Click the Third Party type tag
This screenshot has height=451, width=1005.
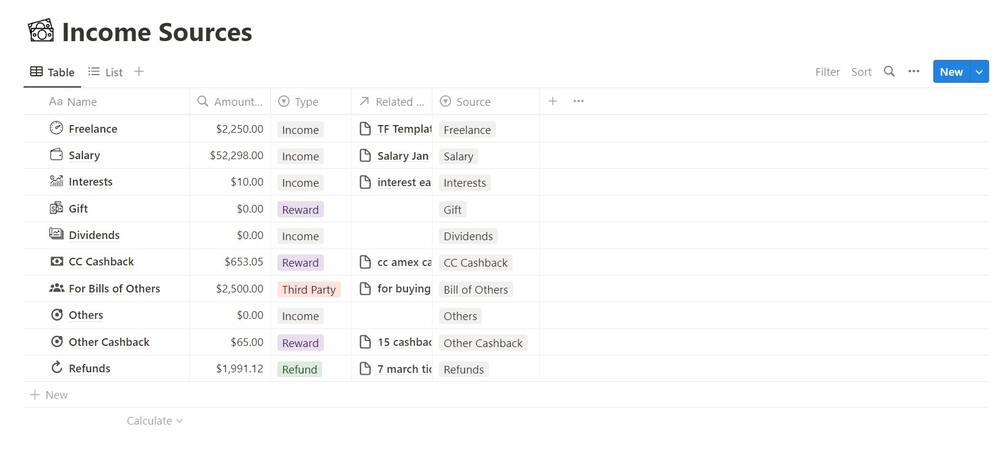(x=310, y=289)
